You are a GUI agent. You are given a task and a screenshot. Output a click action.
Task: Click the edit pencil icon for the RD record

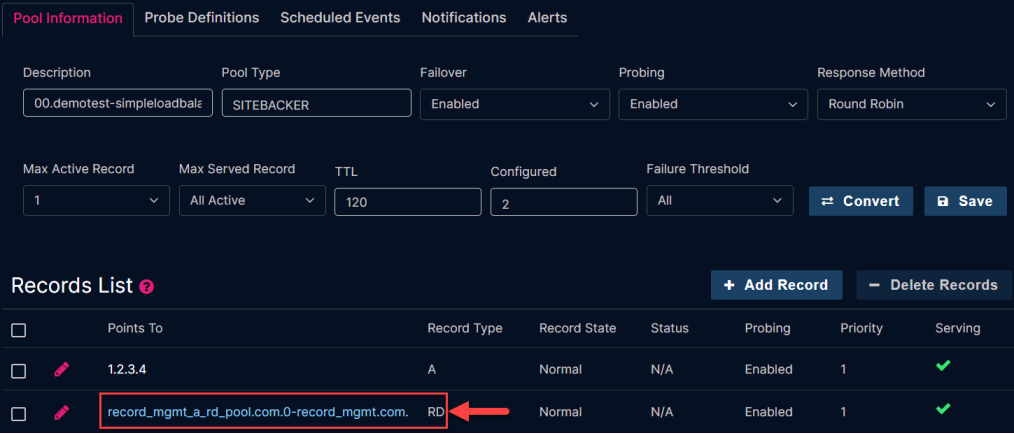[x=62, y=412]
